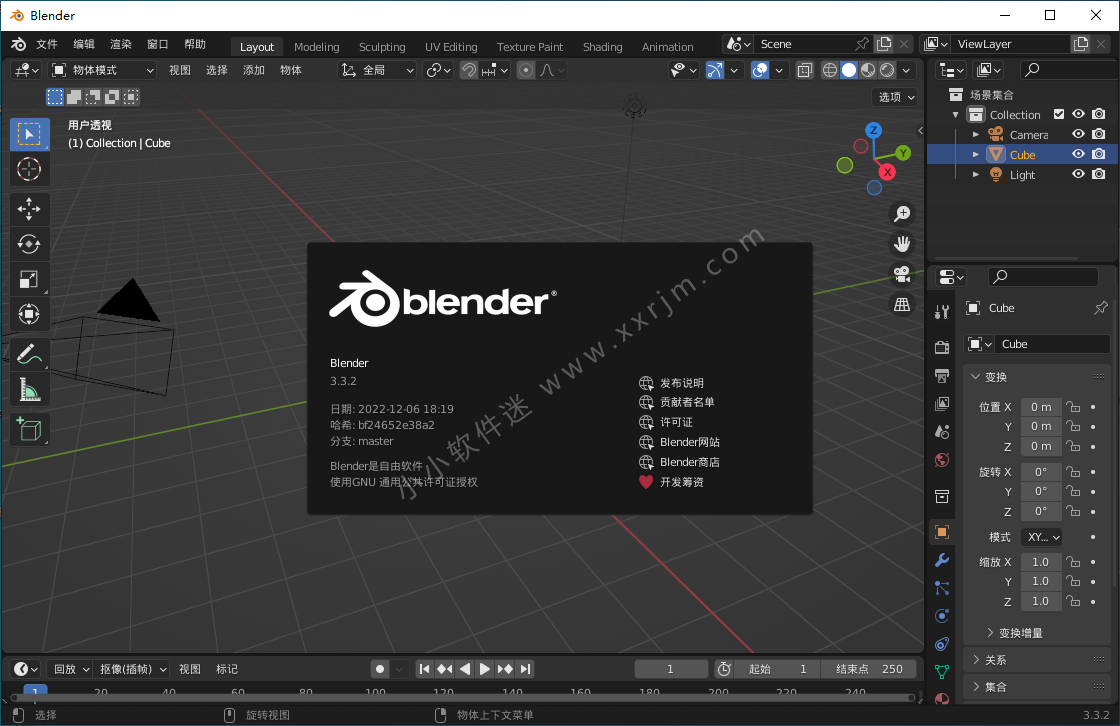The image size is (1120, 726).
Task: Hide Light in the viewport via eye
Action: (1079, 174)
